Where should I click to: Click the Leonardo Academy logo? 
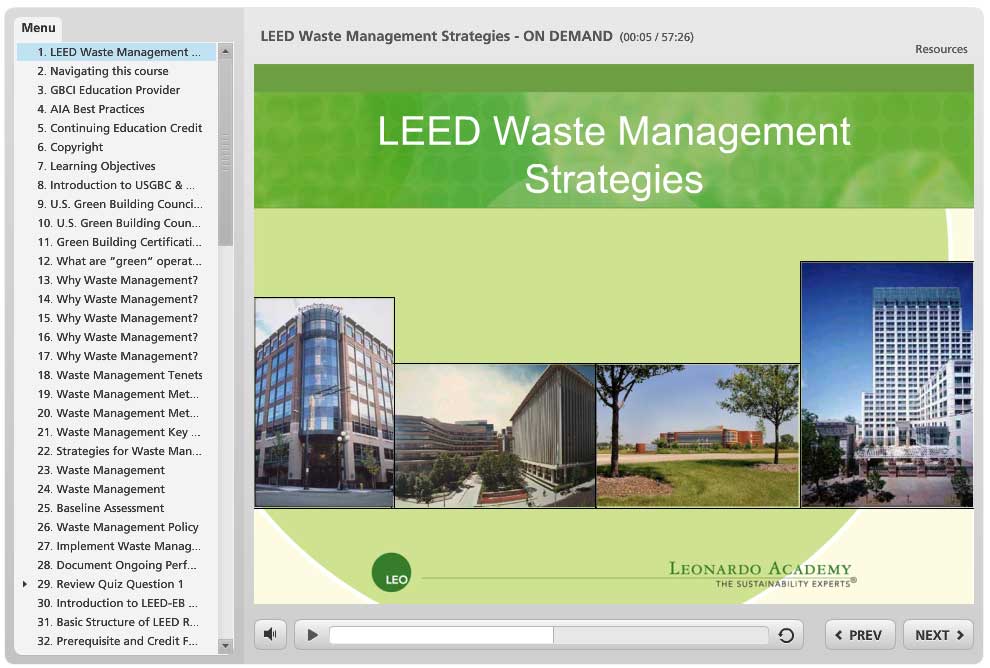coord(761,574)
